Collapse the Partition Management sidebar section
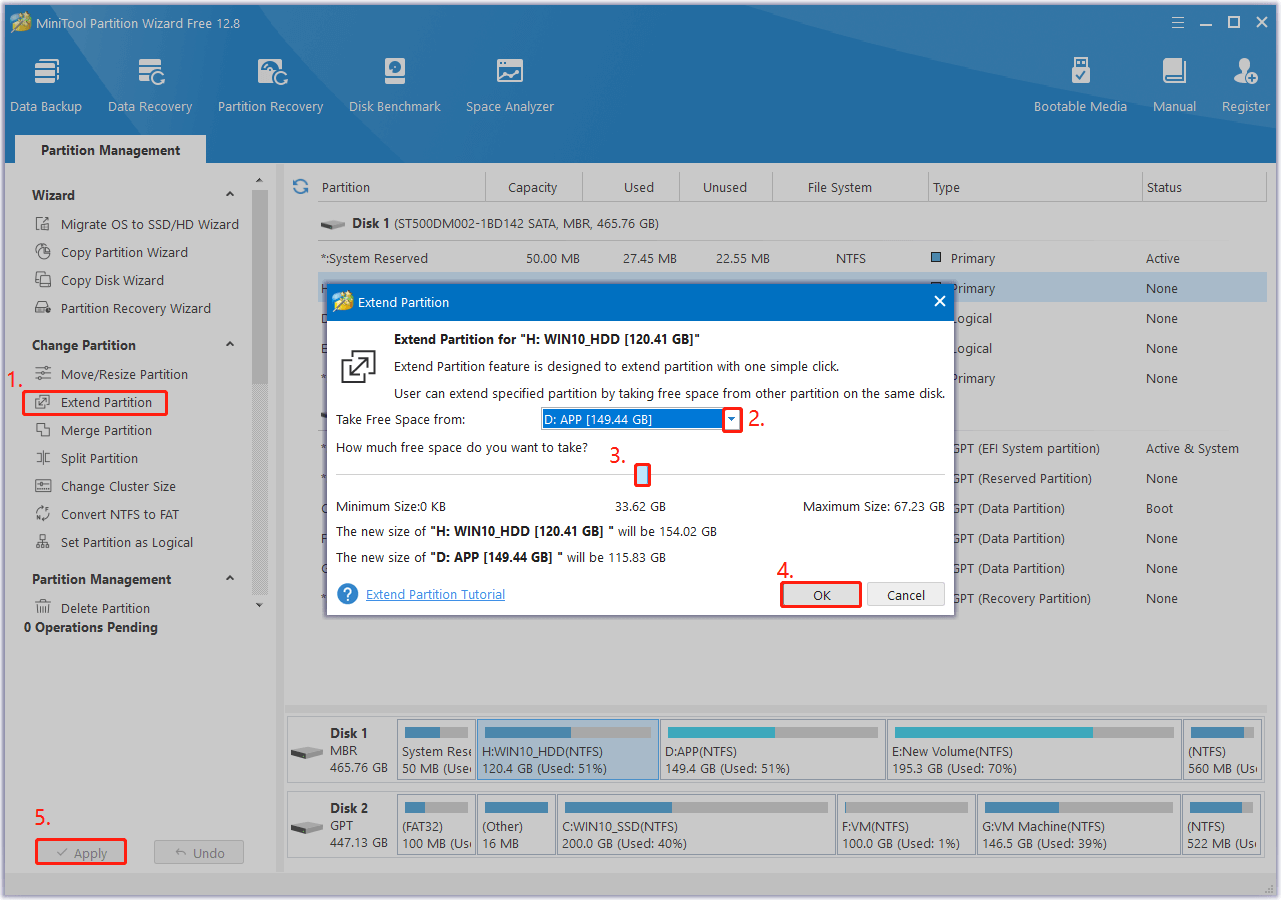 tap(230, 579)
